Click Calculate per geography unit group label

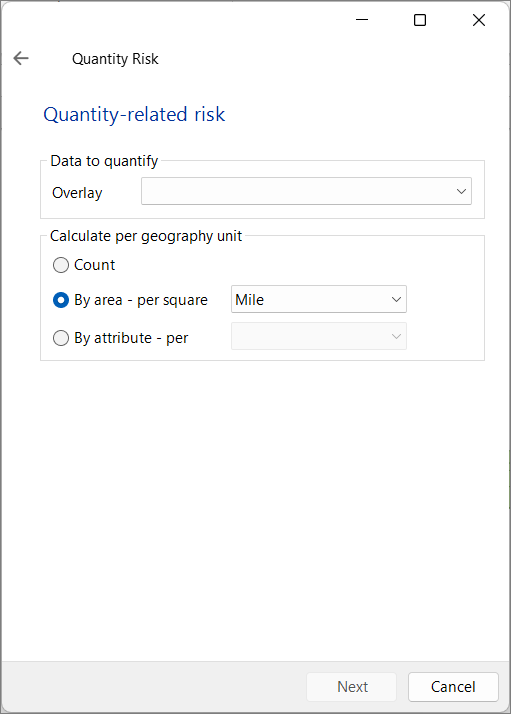tap(146, 236)
